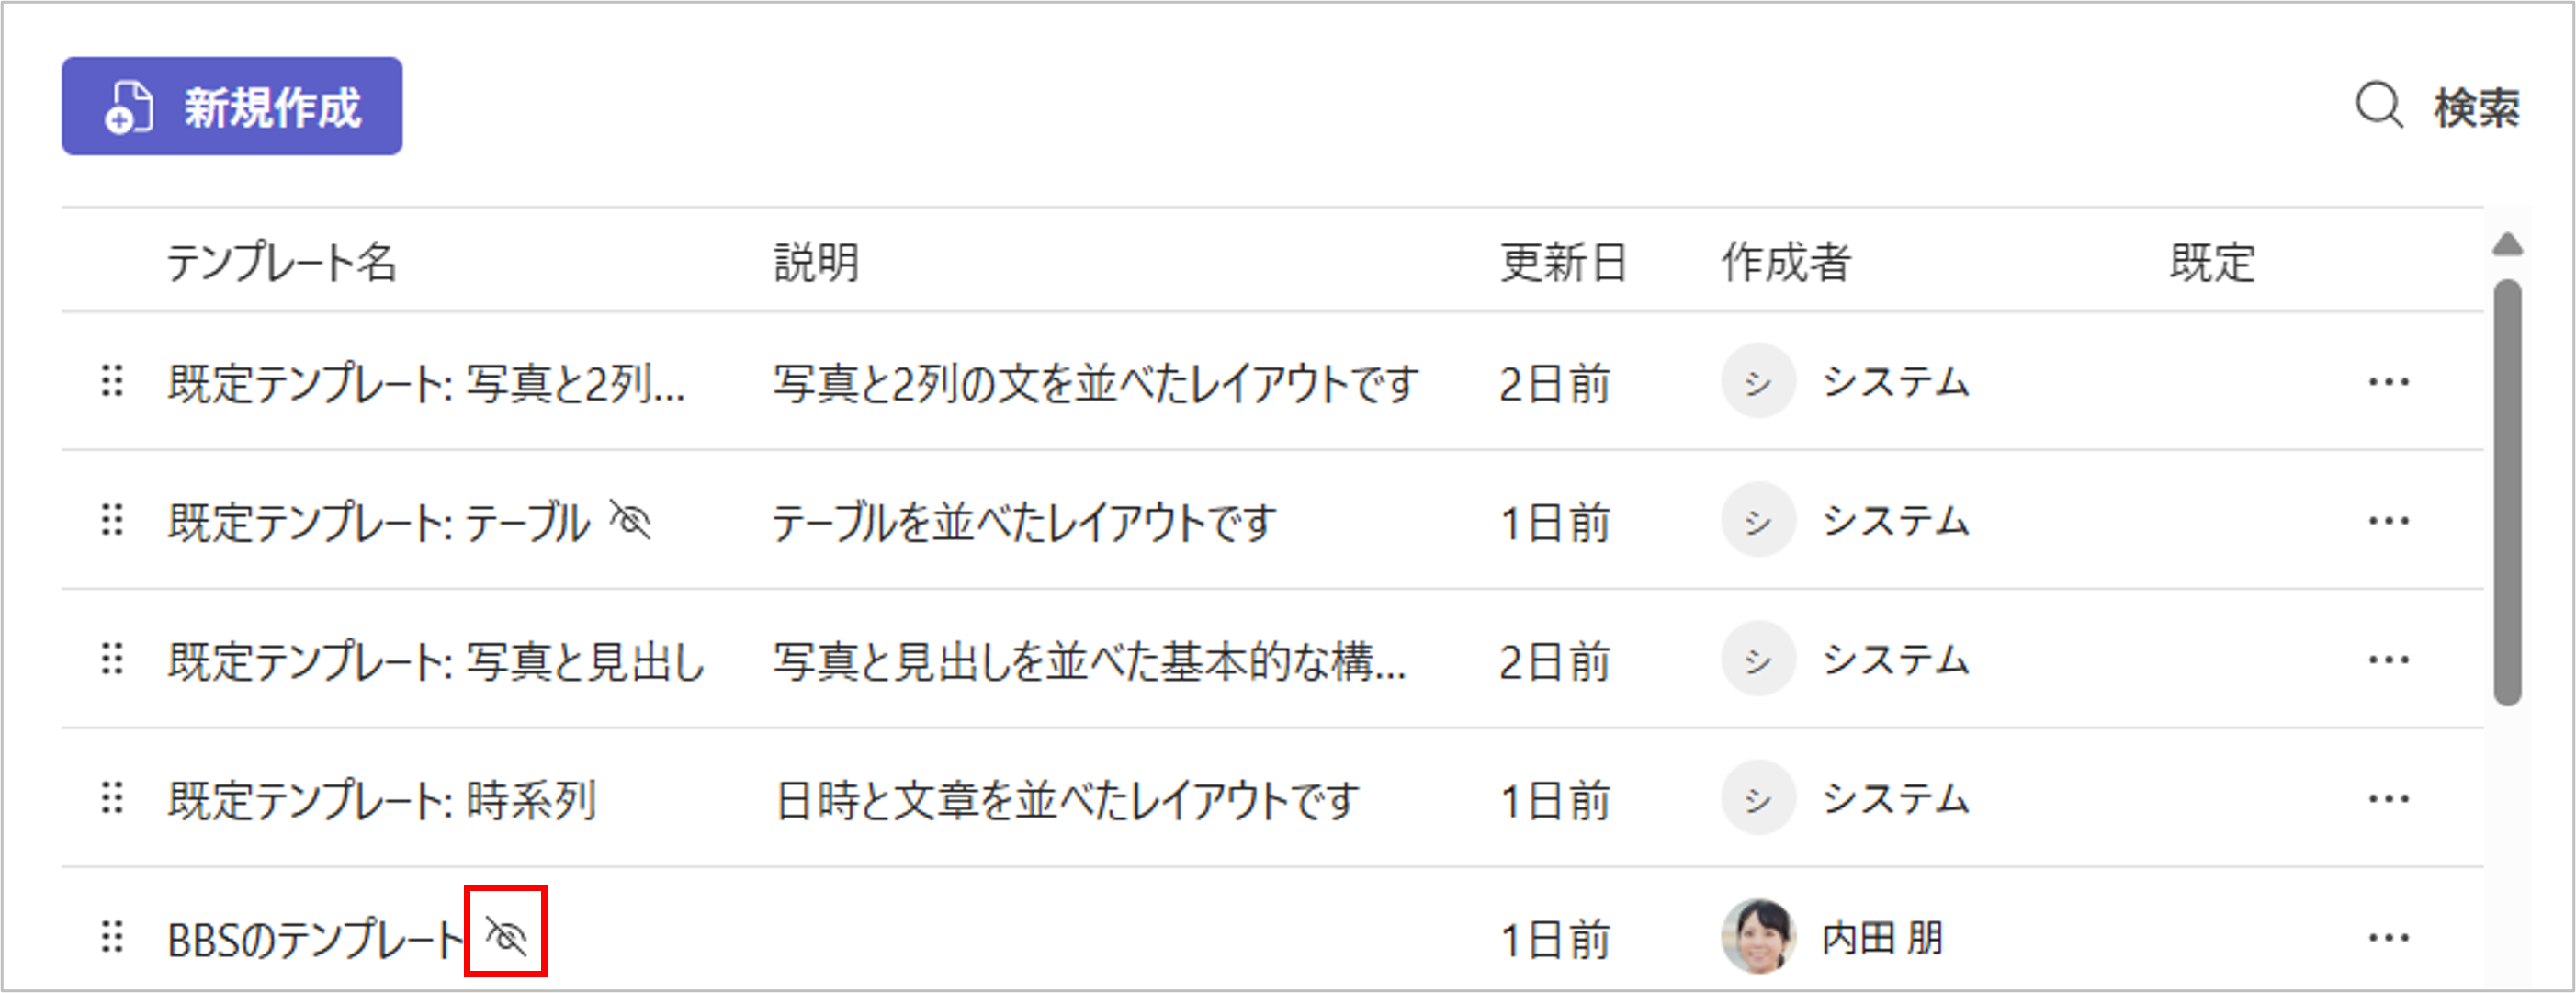The height and width of the screenshot is (993, 2576).
Task: Click drag handle of テーブル template row
Action: 112,520
